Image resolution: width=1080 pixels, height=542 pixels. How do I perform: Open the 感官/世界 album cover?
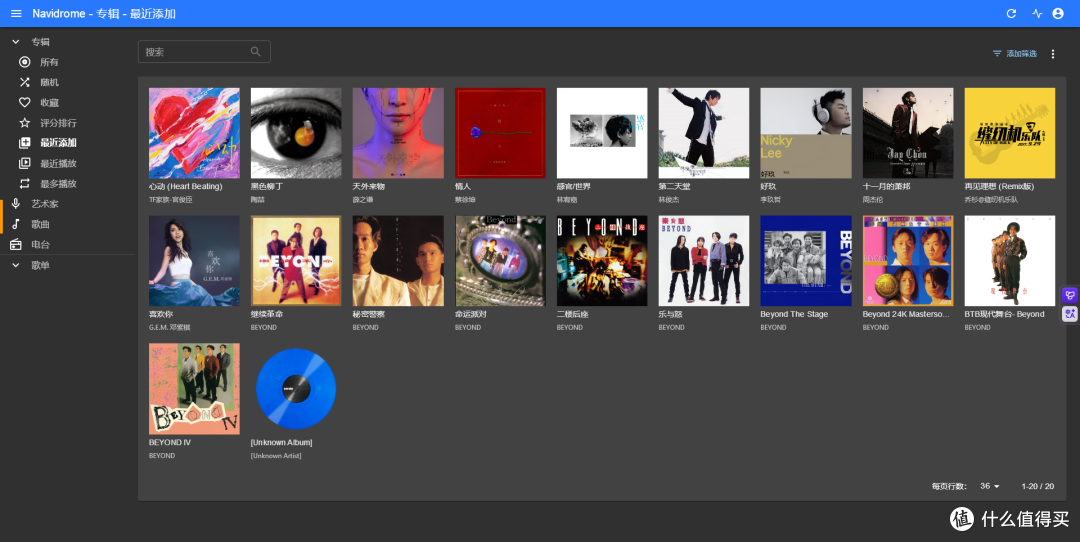(602, 133)
